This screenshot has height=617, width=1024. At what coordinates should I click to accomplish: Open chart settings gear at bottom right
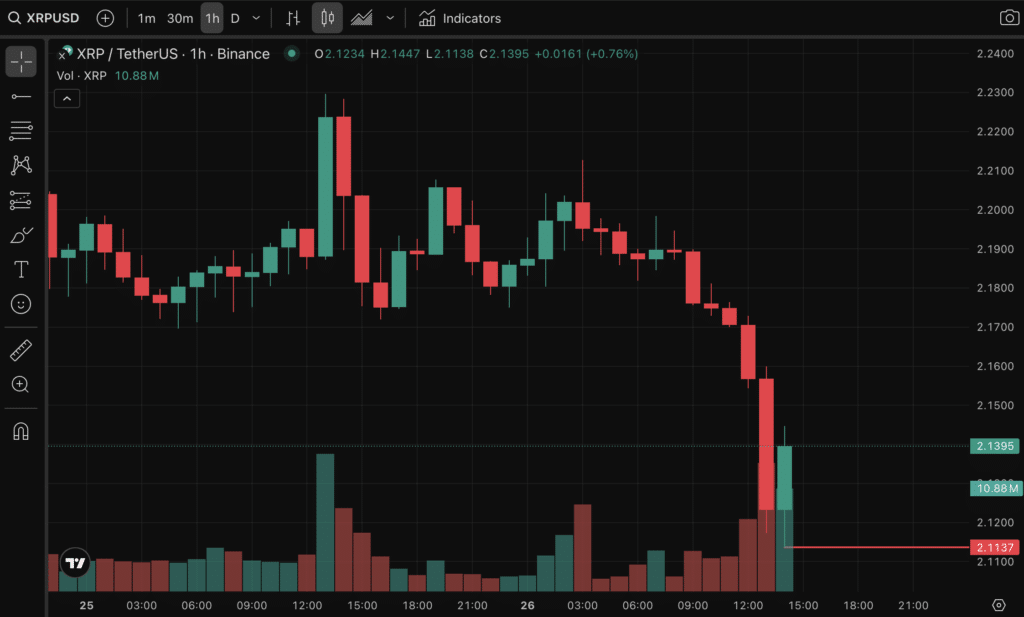coord(999,605)
